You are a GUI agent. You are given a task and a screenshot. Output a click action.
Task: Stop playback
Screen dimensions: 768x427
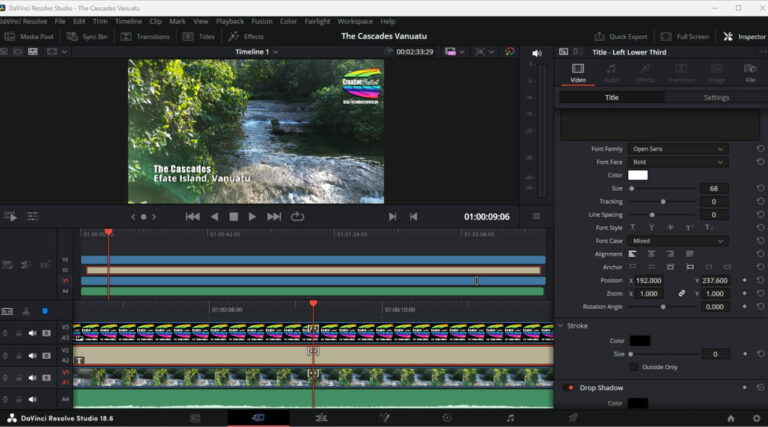pos(234,216)
